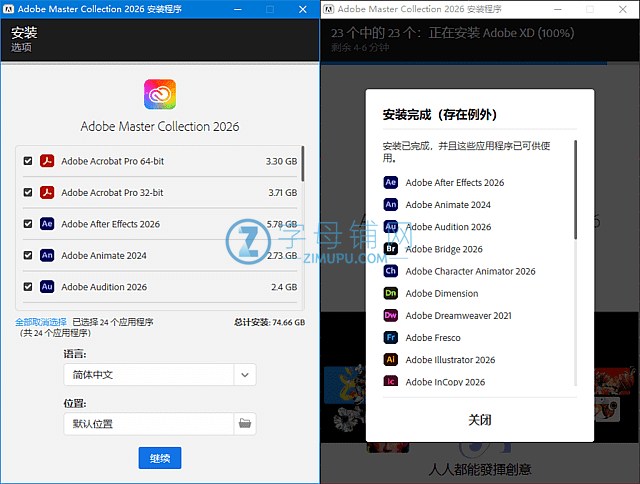Expand the language dropdown arrow
The height and width of the screenshot is (484, 640).
[x=244, y=375]
